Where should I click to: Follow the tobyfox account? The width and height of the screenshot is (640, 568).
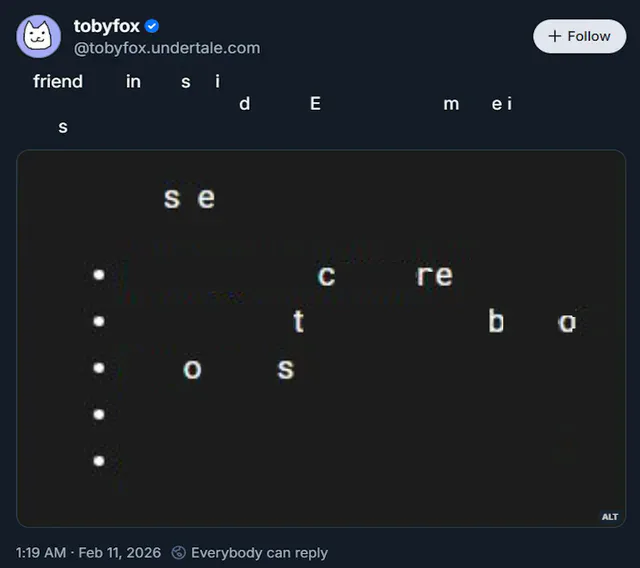[579, 36]
